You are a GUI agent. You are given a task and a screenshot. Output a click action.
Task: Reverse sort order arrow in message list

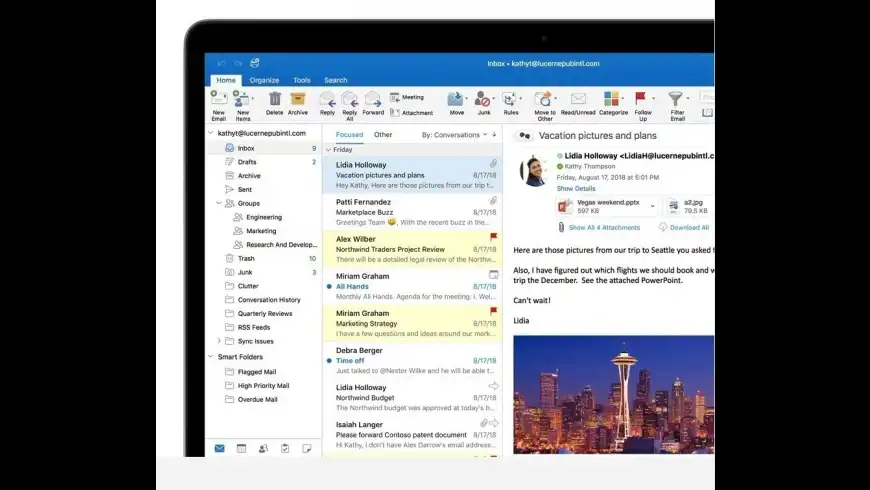coord(494,134)
